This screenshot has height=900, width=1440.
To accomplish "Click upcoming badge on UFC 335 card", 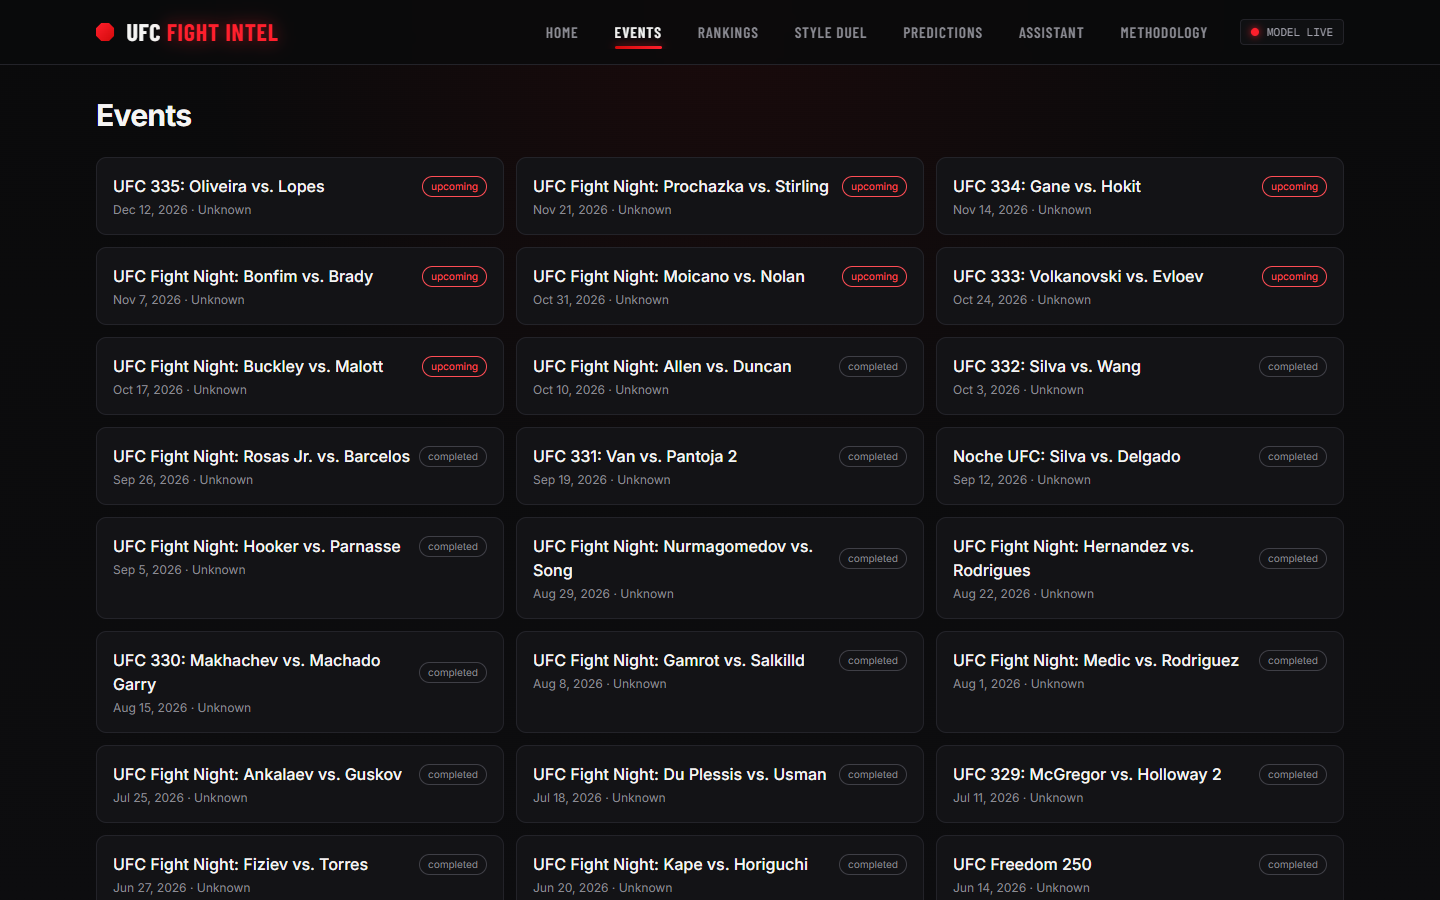I will coord(454,187).
